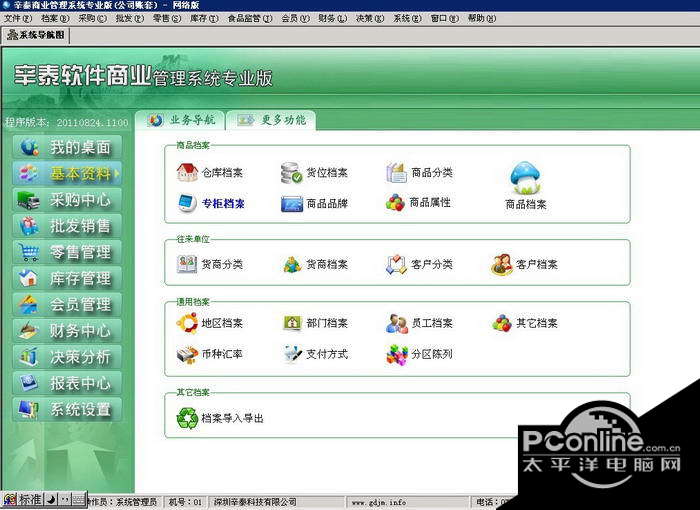The image size is (700, 510).
Task: Open the 财务 menu
Action: [333, 18]
